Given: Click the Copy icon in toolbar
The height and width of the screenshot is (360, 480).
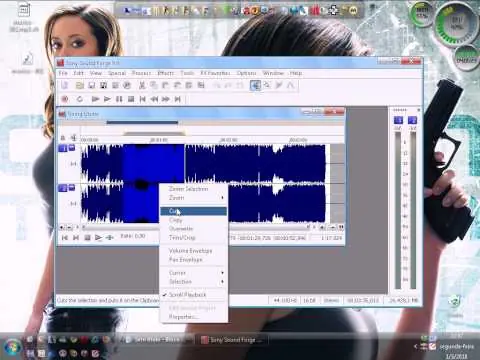Looking at the screenshot, I should click(x=154, y=85).
